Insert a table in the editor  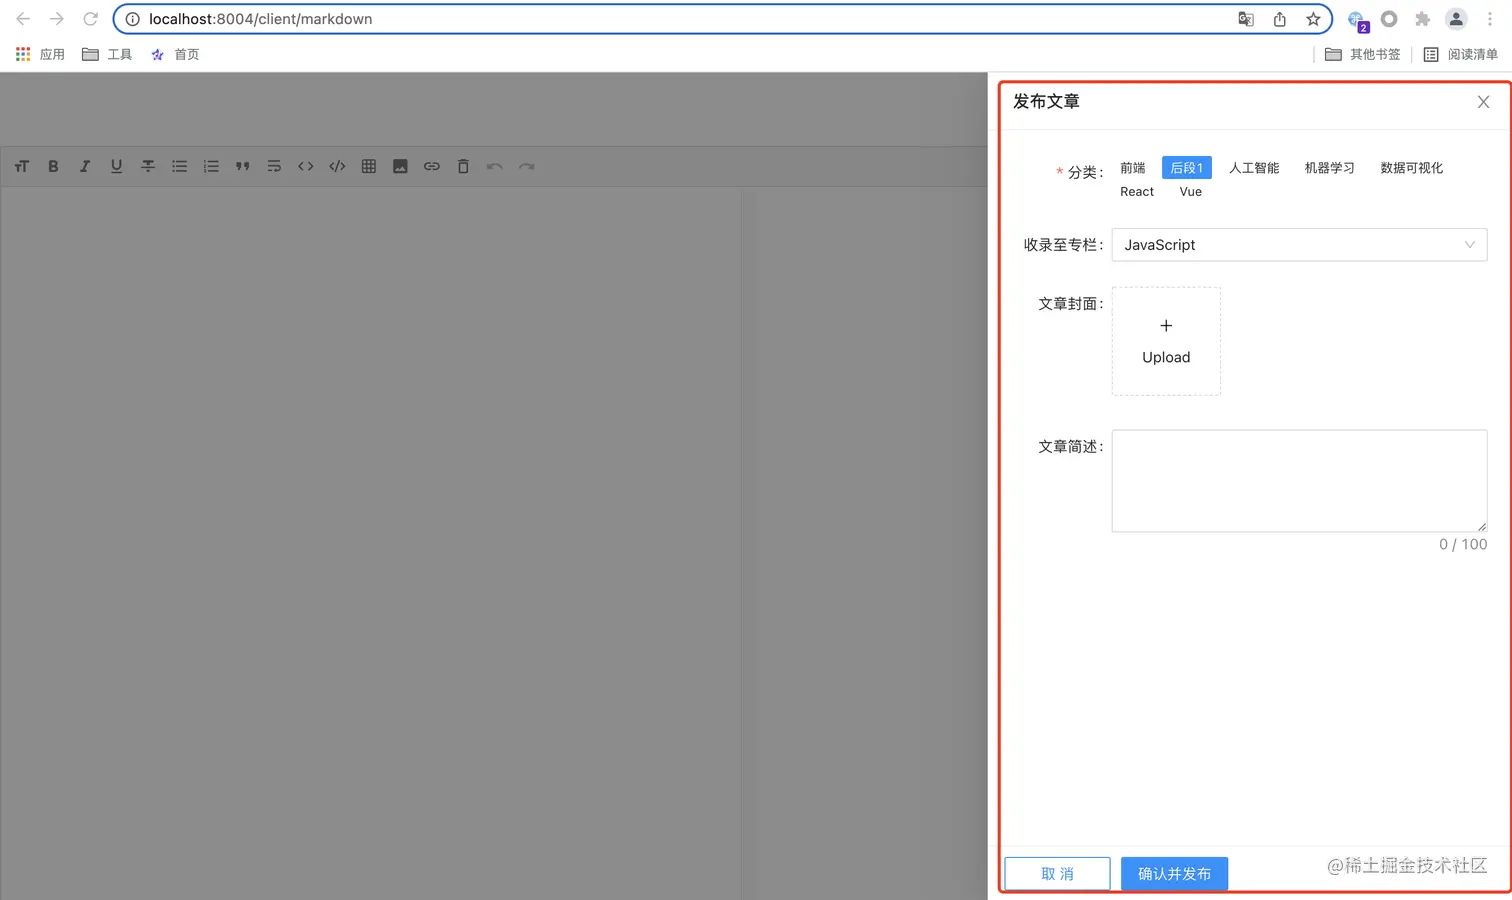pyautogui.click(x=369, y=166)
